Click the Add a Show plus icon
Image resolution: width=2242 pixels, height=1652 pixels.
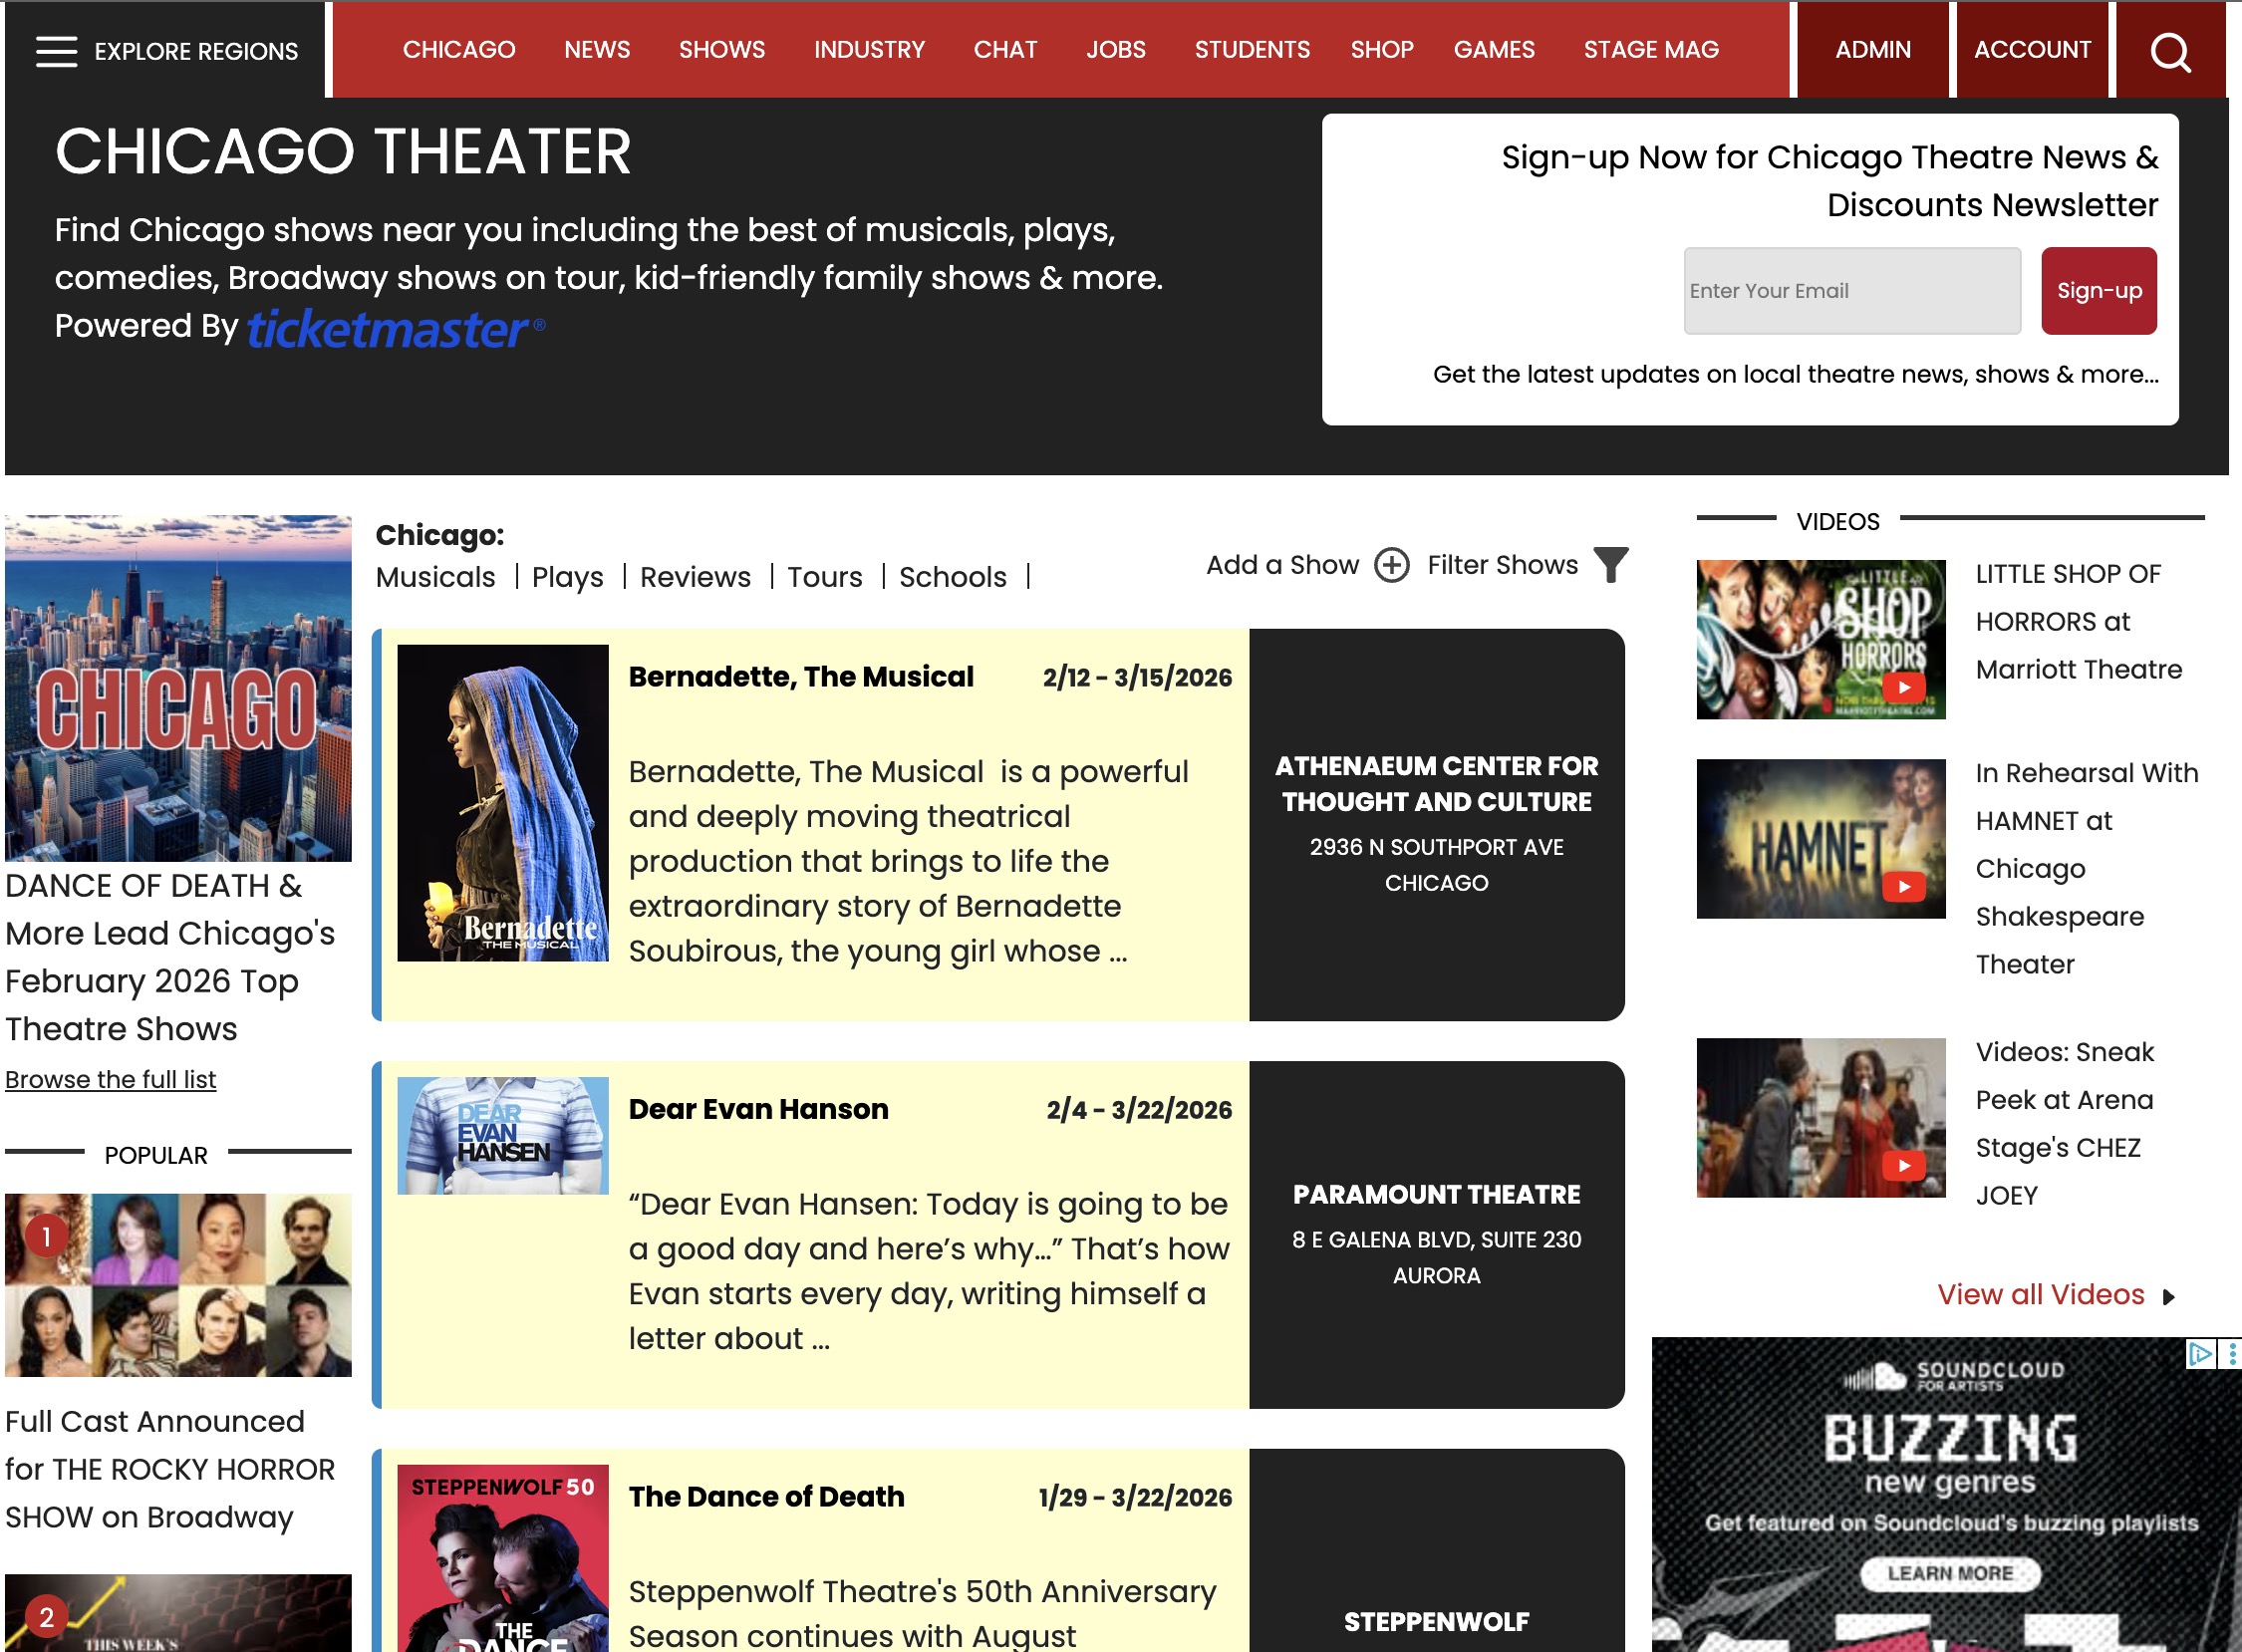pyautogui.click(x=1391, y=565)
